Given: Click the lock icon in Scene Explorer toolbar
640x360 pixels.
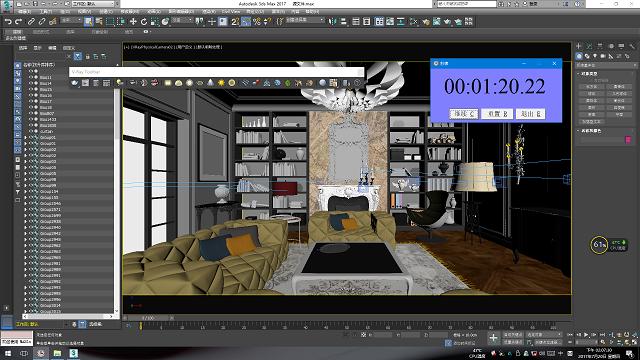Looking at the screenshot, I should coord(87,56).
